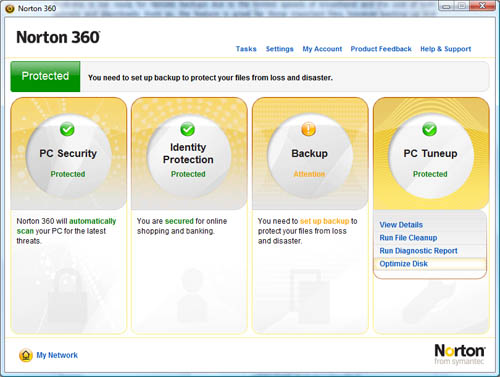Click the My Network house icon
Screen dimensions: 500x377
tap(26, 355)
